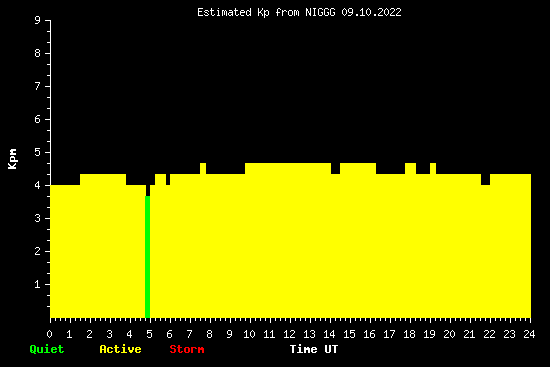Click the chart title Estimated Kp from NIGGG
The height and width of the screenshot is (367, 550).
[x=266, y=13]
